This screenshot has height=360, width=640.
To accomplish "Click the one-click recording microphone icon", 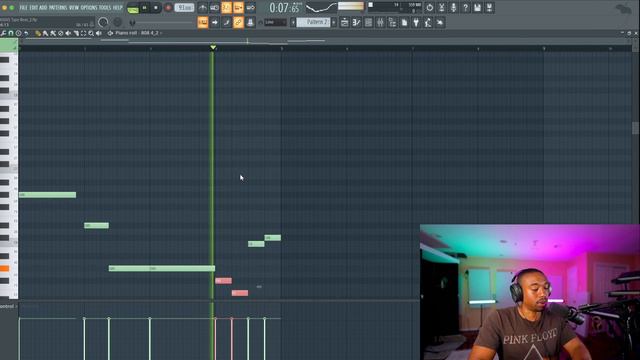I will pyautogui.click(x=453, y=8).
